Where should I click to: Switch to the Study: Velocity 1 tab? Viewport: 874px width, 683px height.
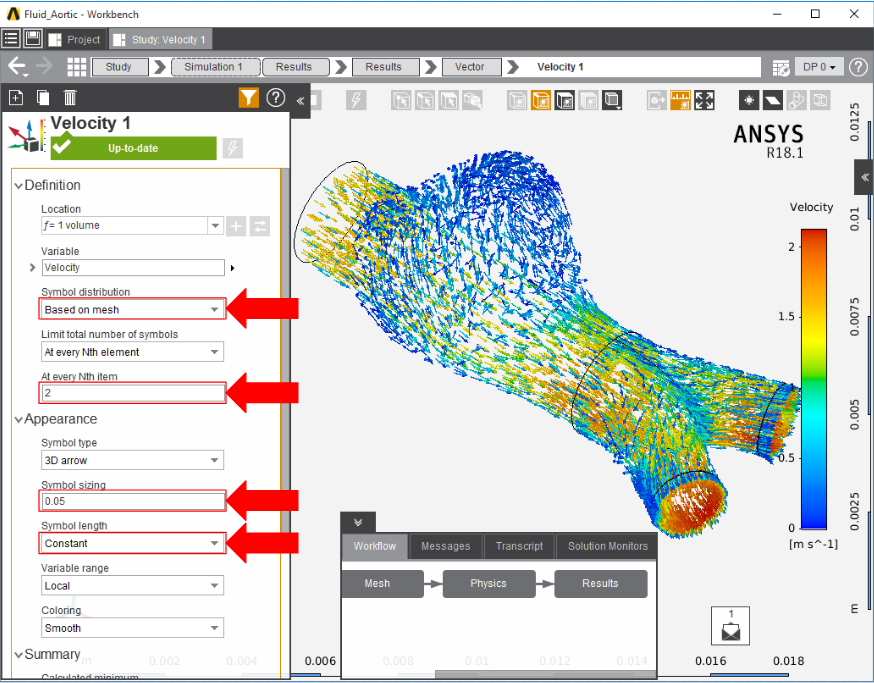(x=160, y=40)
